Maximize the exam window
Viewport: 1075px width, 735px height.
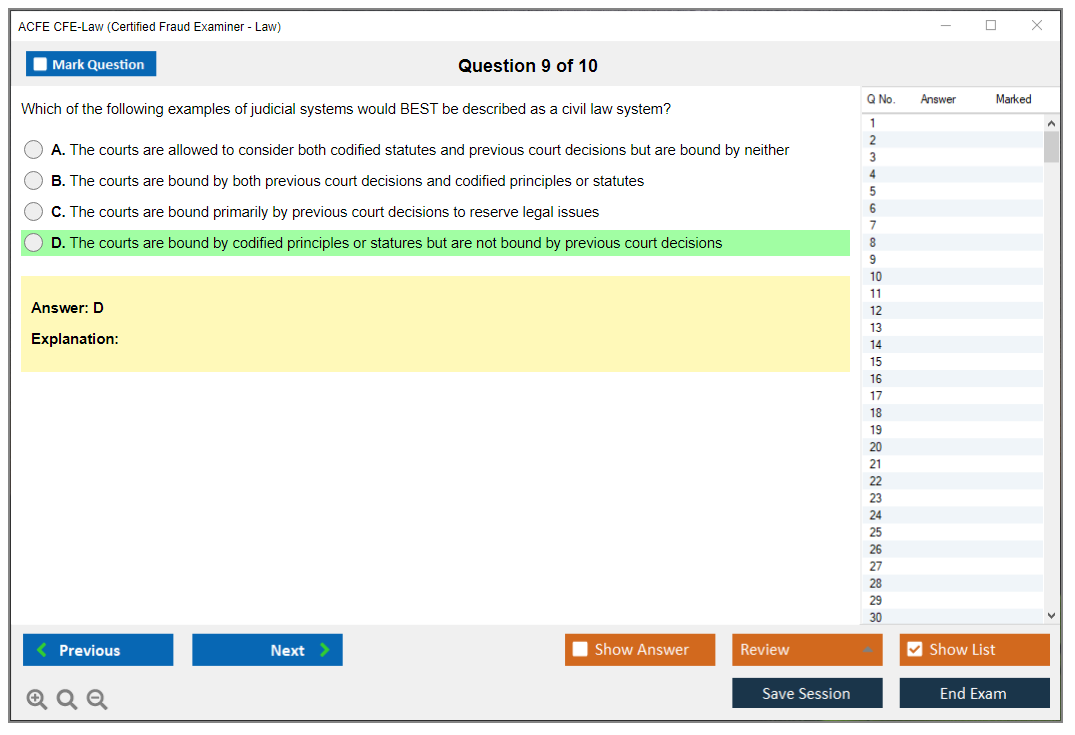(991, 26)
